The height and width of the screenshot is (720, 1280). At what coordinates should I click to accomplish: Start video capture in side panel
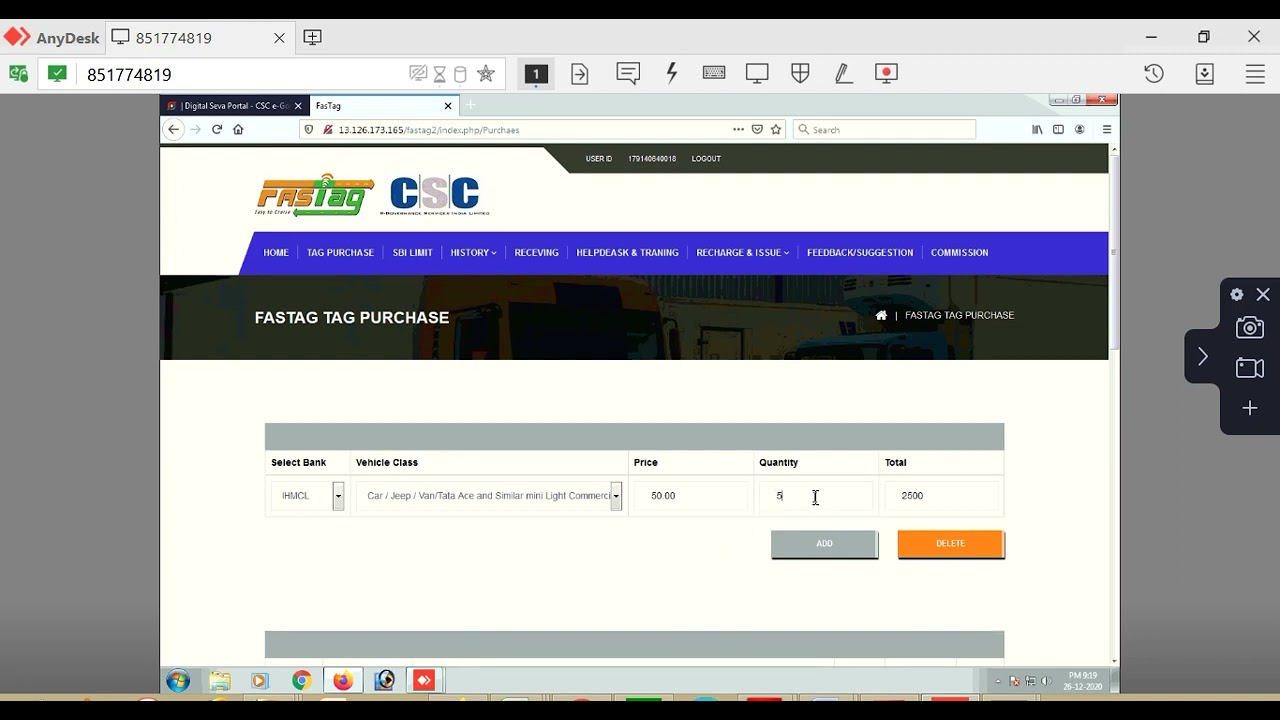pyautogui.click(x=1250, y=368)
